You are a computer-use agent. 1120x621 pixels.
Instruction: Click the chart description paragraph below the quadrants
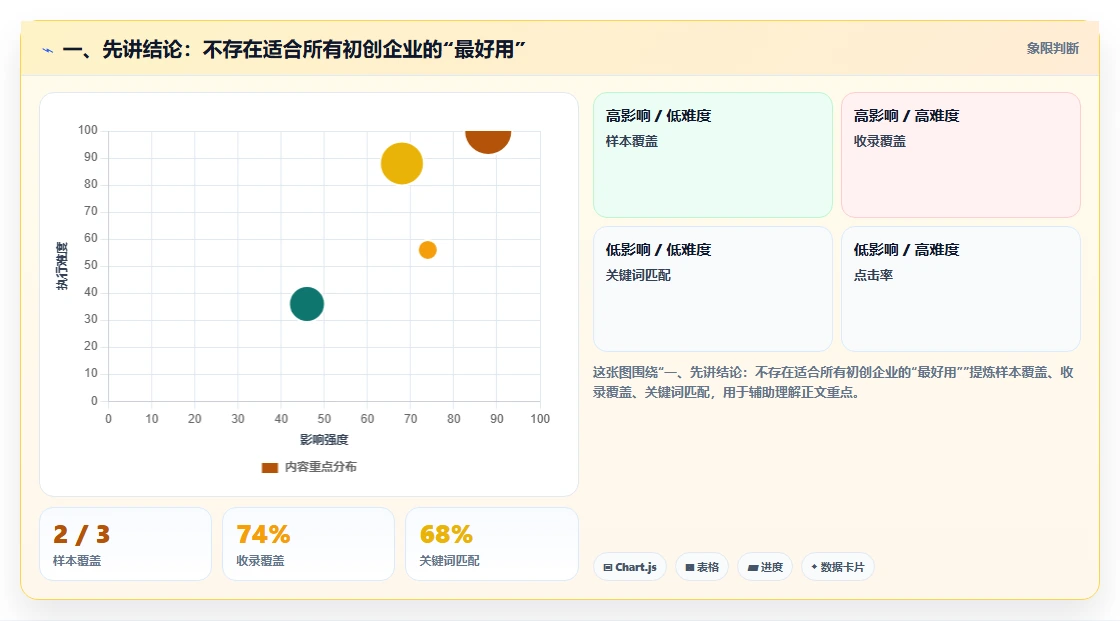[833, 382]
